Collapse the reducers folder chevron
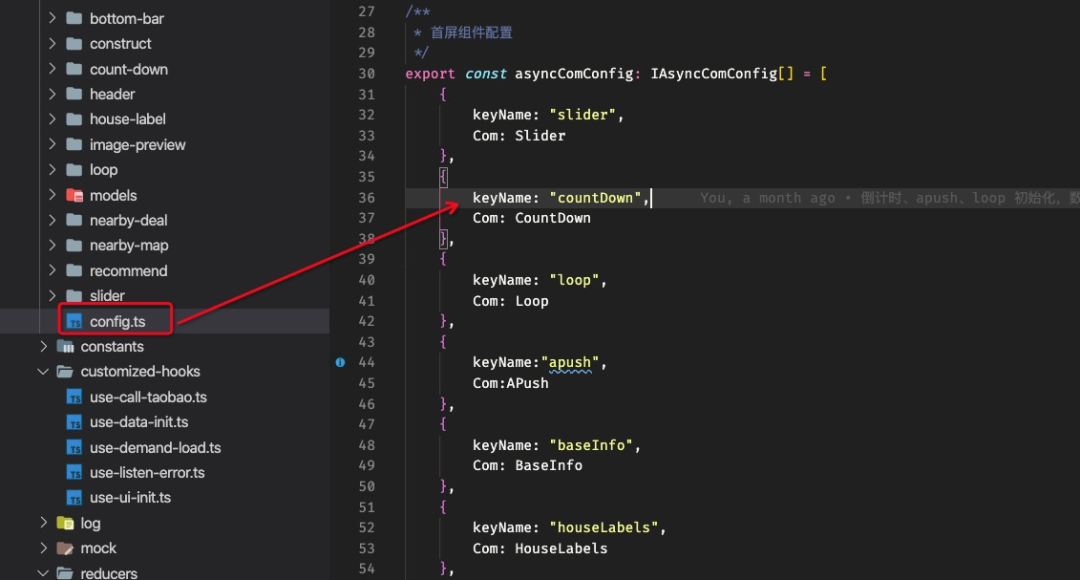The width and height of the screenshot is (1080, 580). 43,573
